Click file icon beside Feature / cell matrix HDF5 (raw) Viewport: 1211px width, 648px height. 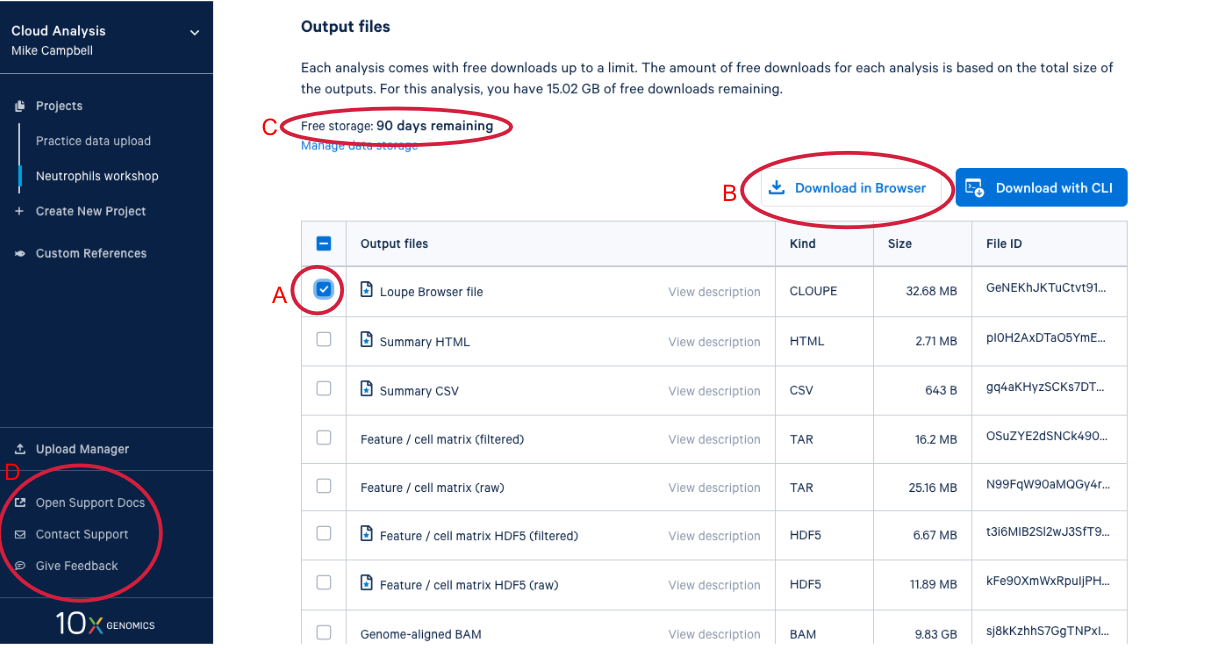[366, 583]
